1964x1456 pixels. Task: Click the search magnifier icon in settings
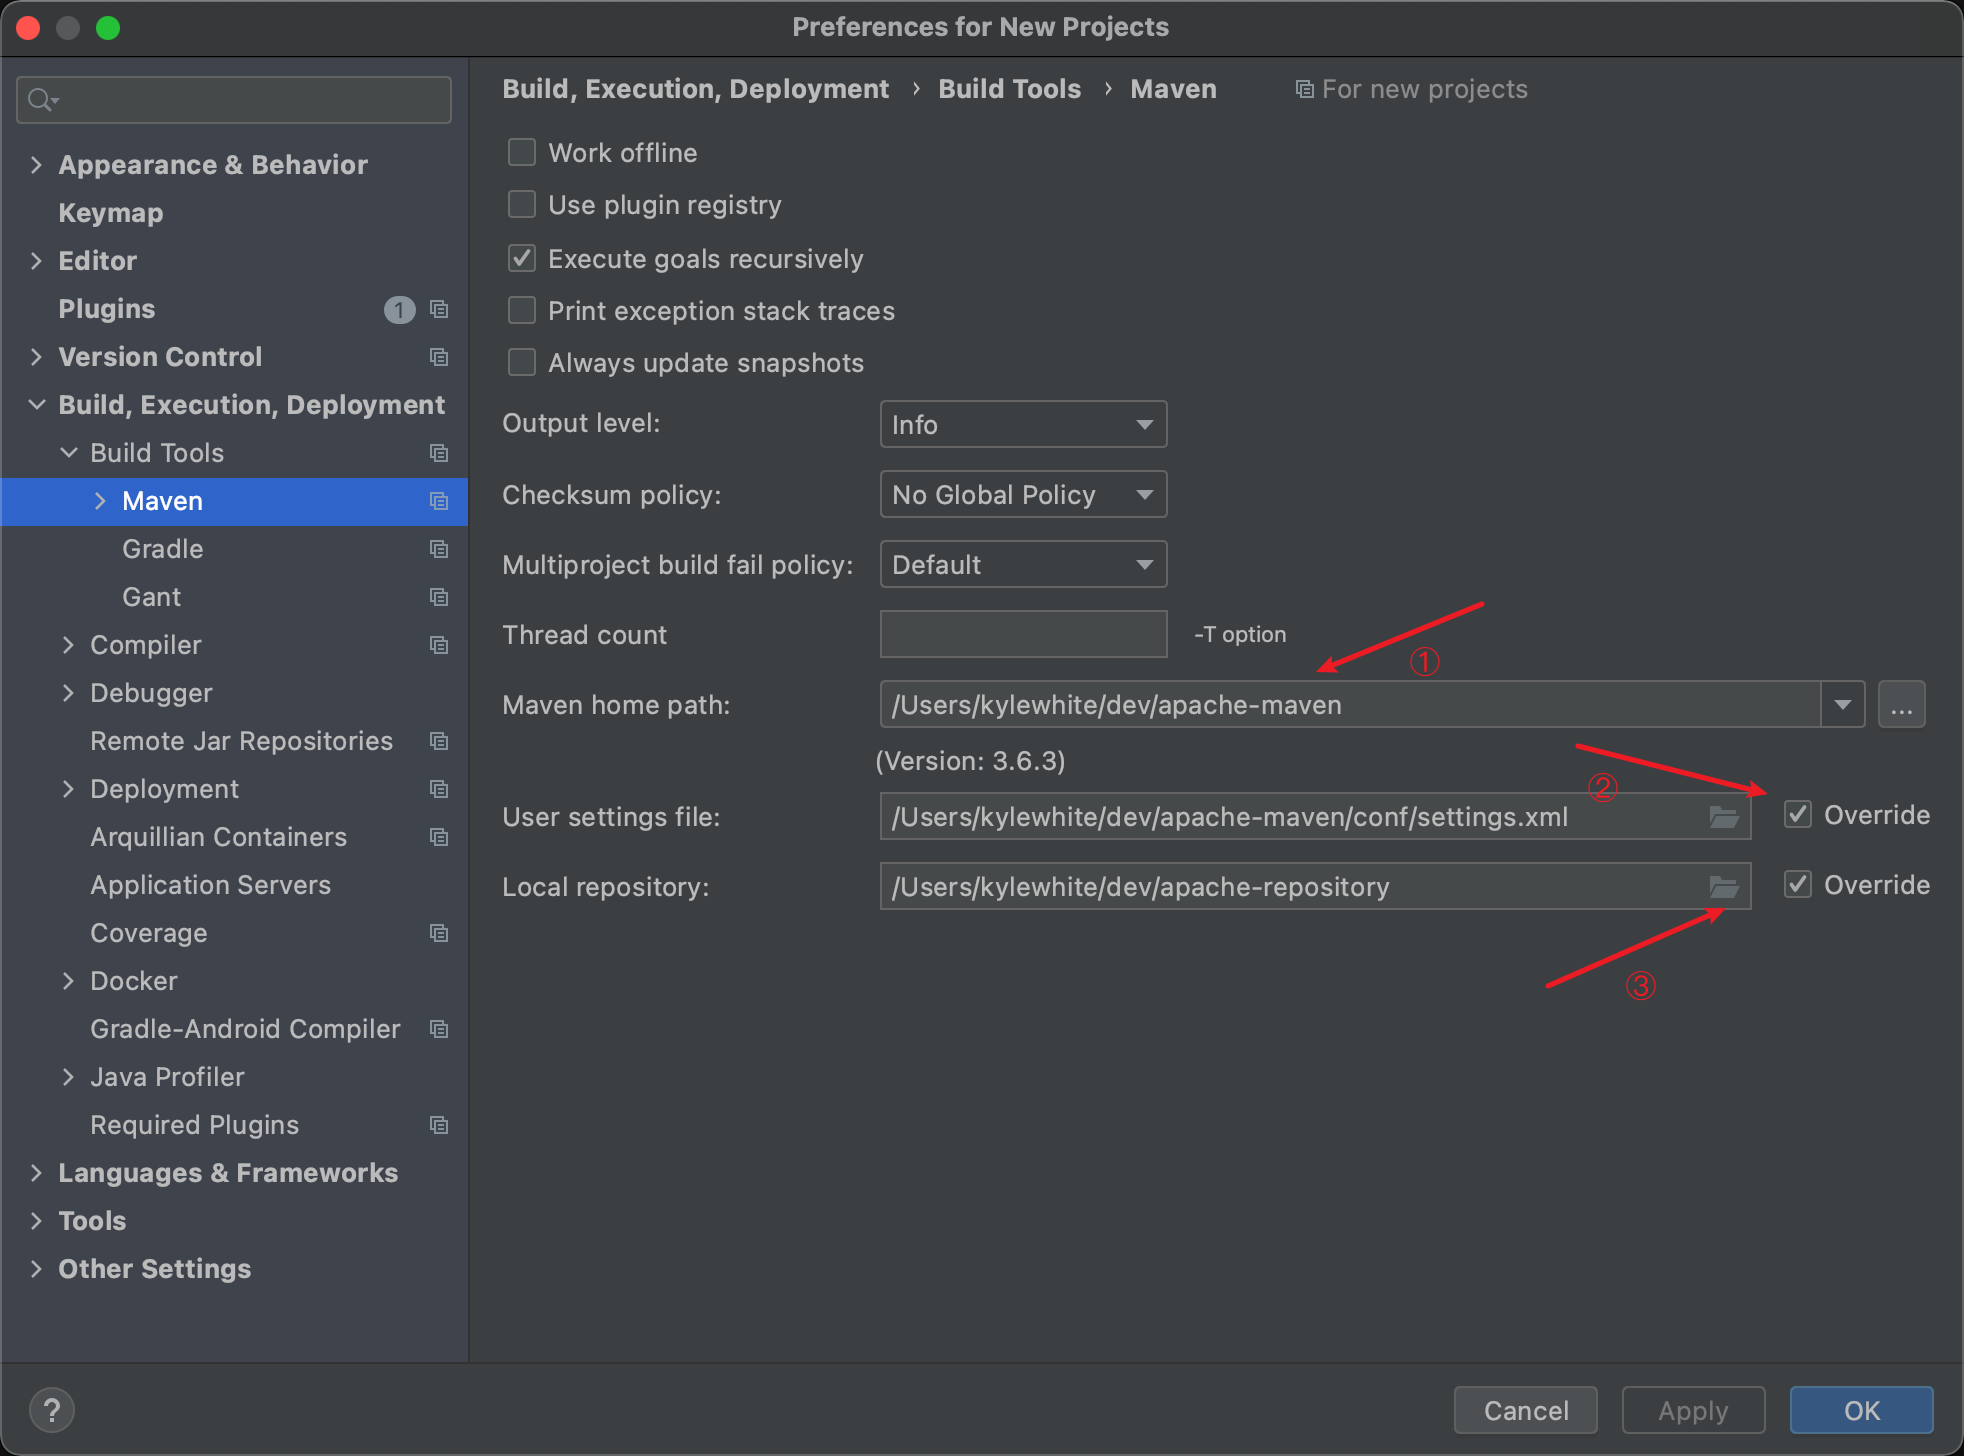coord(41,100)
